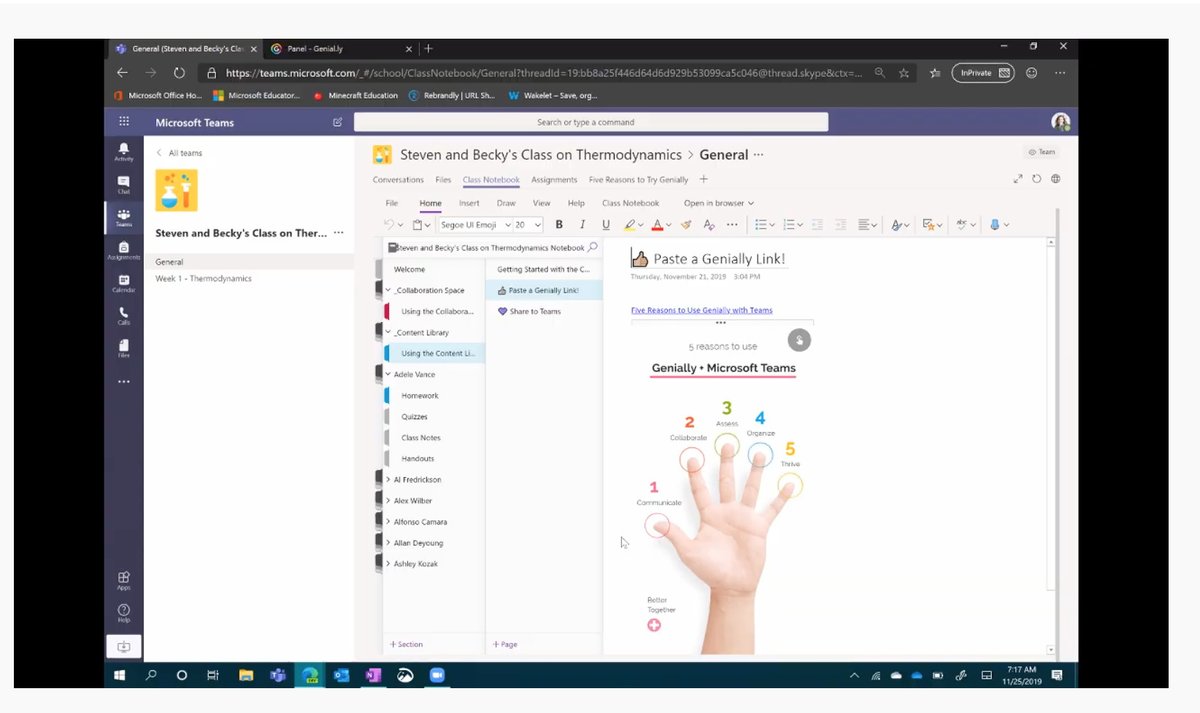Switch to the View ribbon tab
The height and width of the screenshot is (713, 1200).
[x=541, y=203]
